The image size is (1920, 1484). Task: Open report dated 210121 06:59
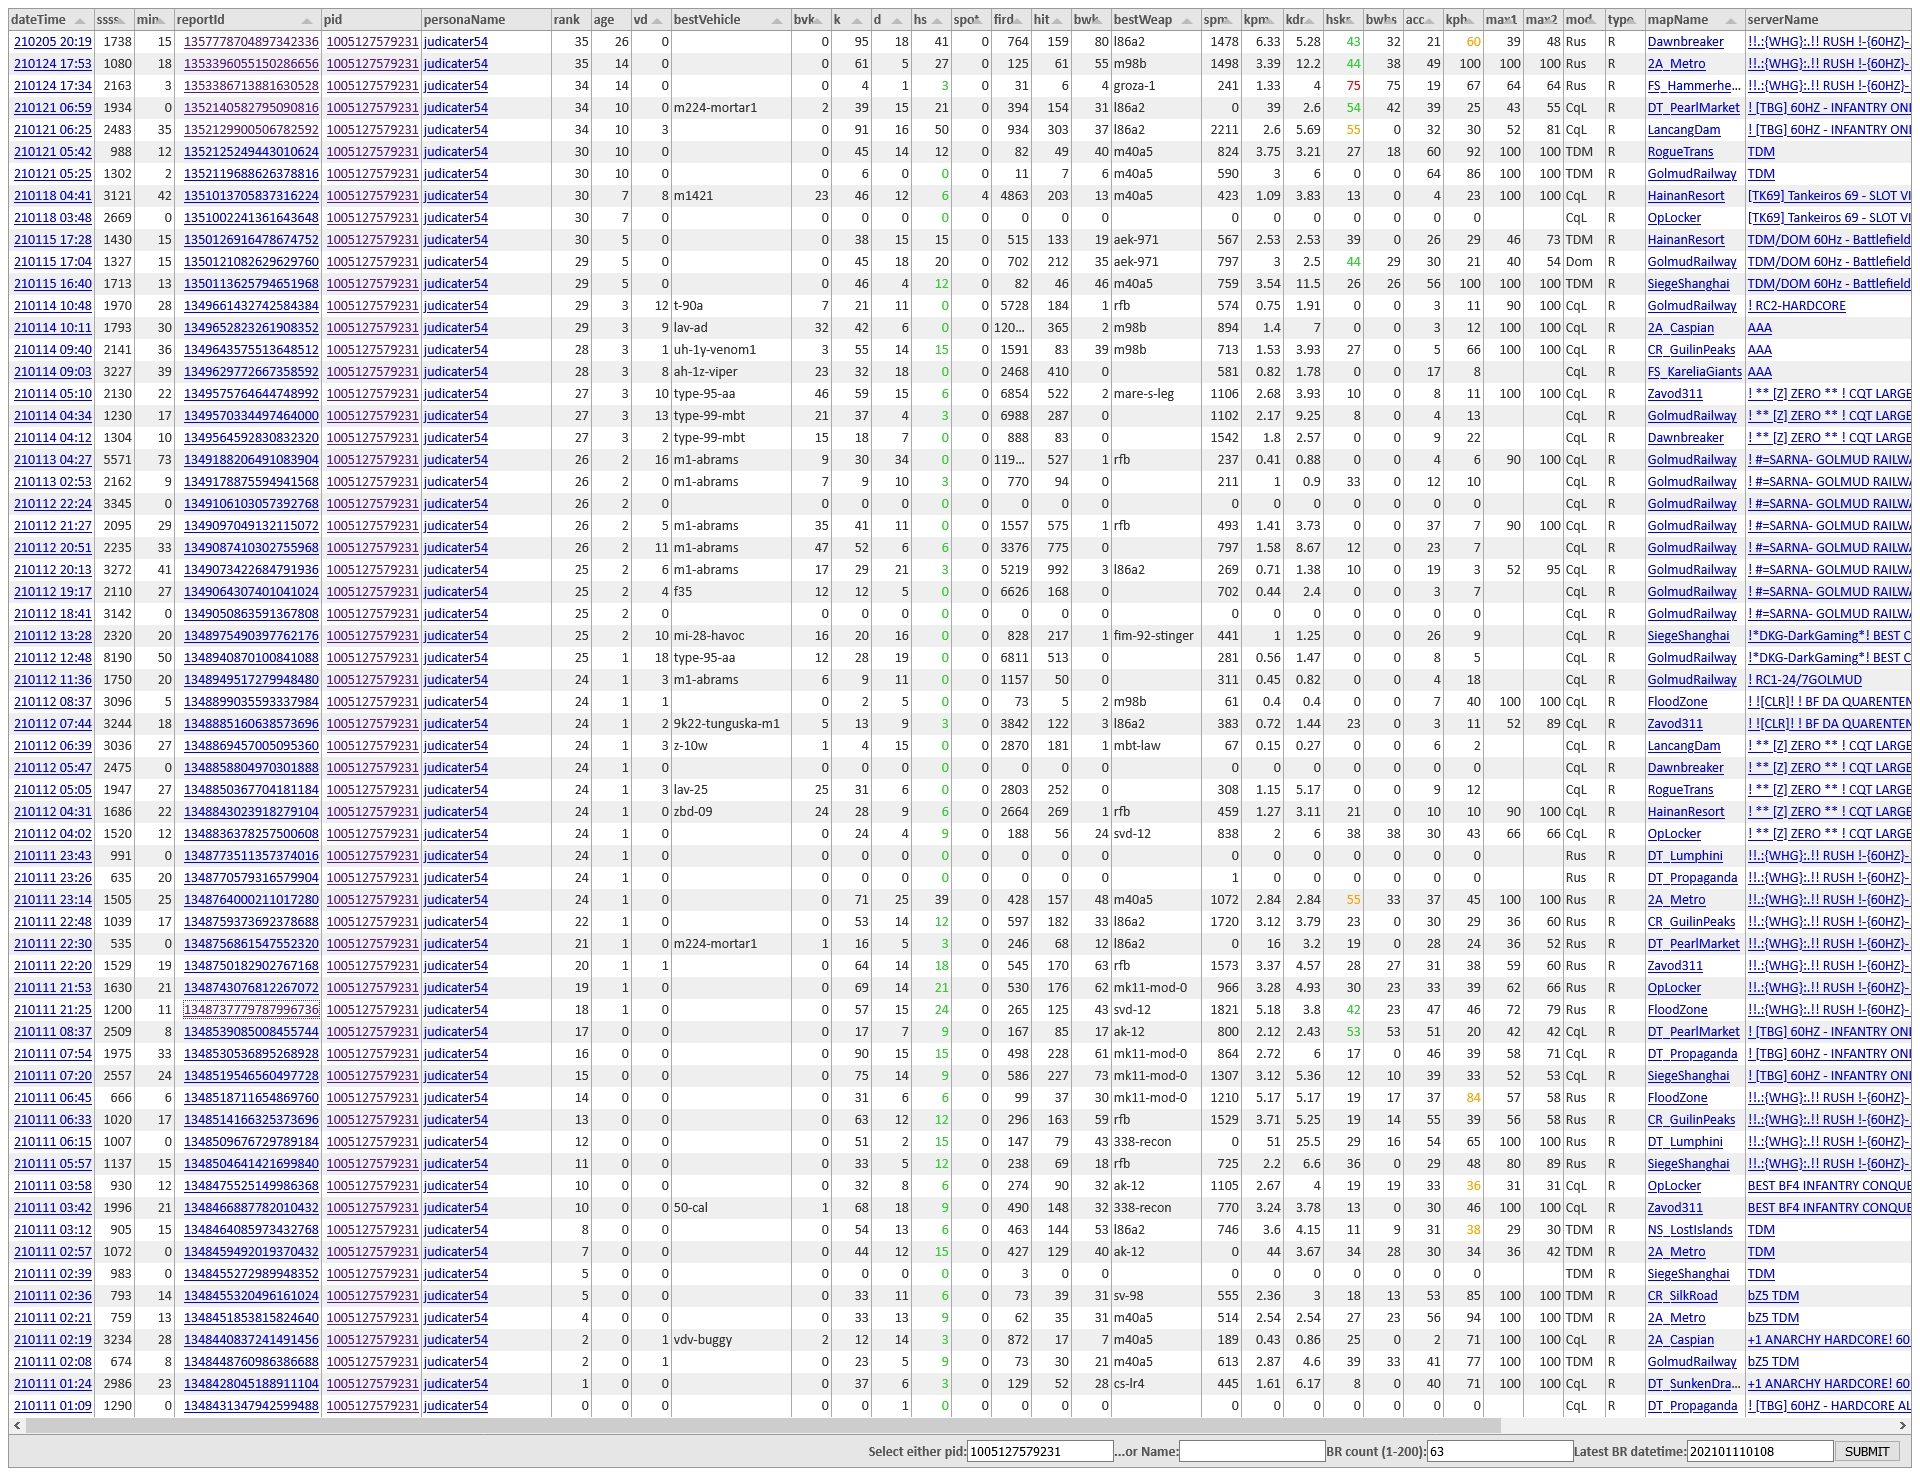[x=52, y=108]
